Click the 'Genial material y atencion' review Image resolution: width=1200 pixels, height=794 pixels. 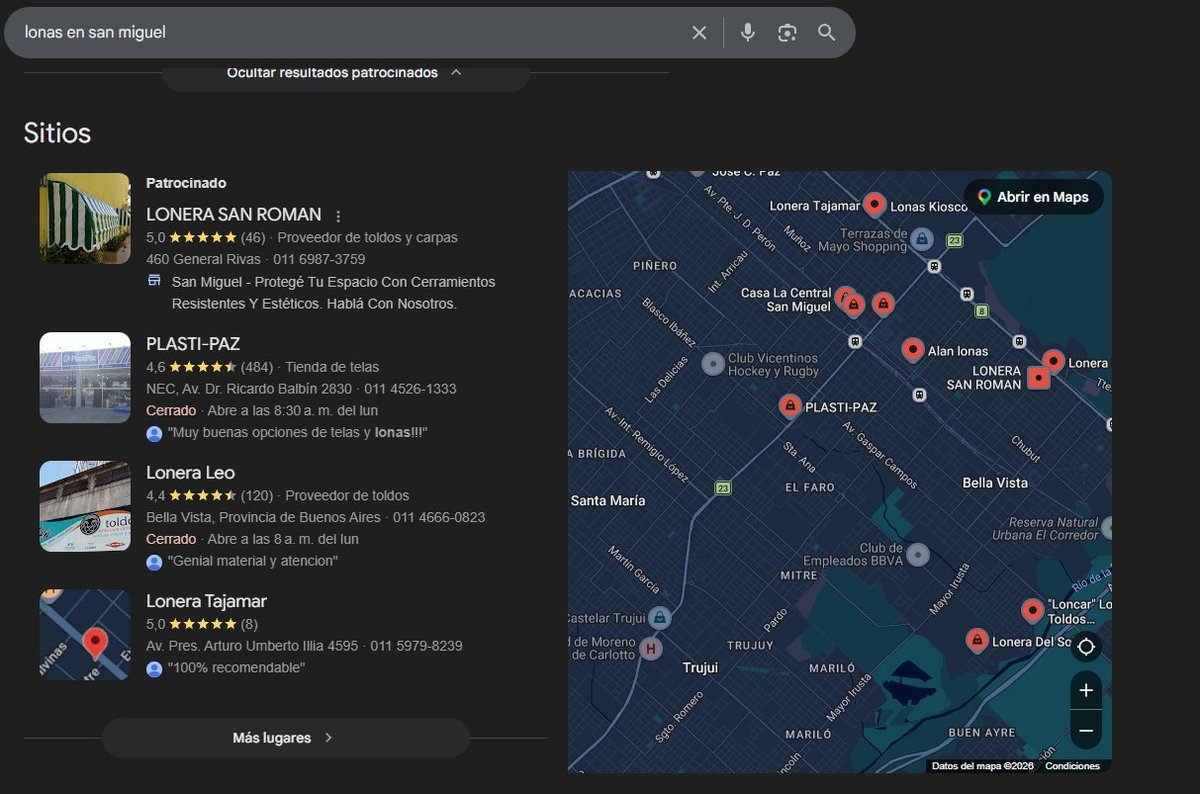pos(253,561)
